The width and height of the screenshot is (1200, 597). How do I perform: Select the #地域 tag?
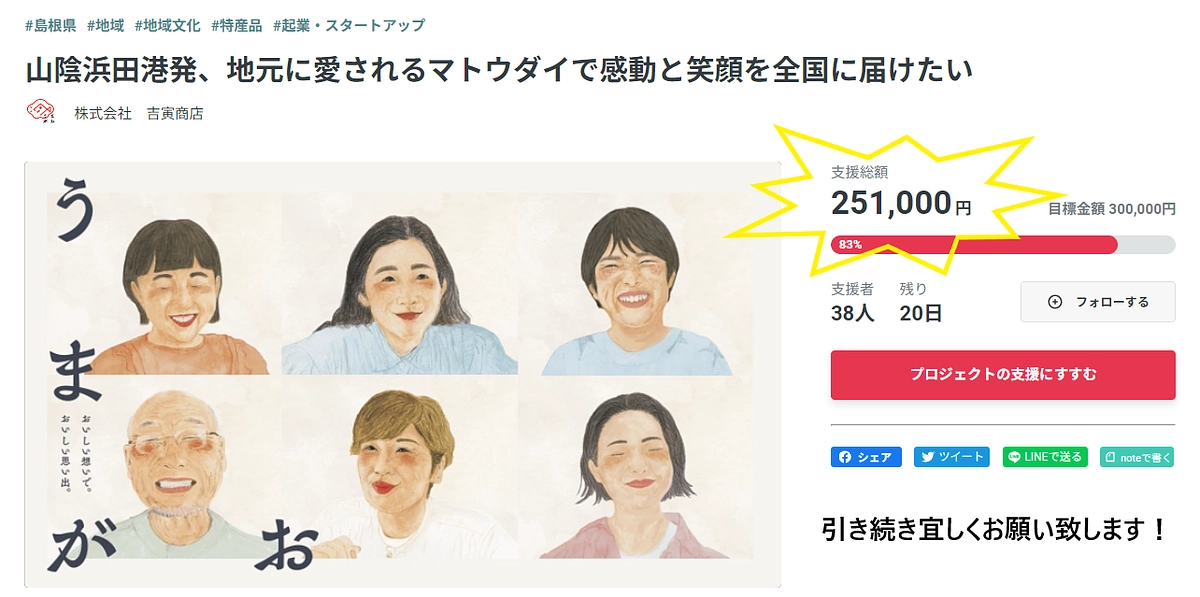coord(105,25)
